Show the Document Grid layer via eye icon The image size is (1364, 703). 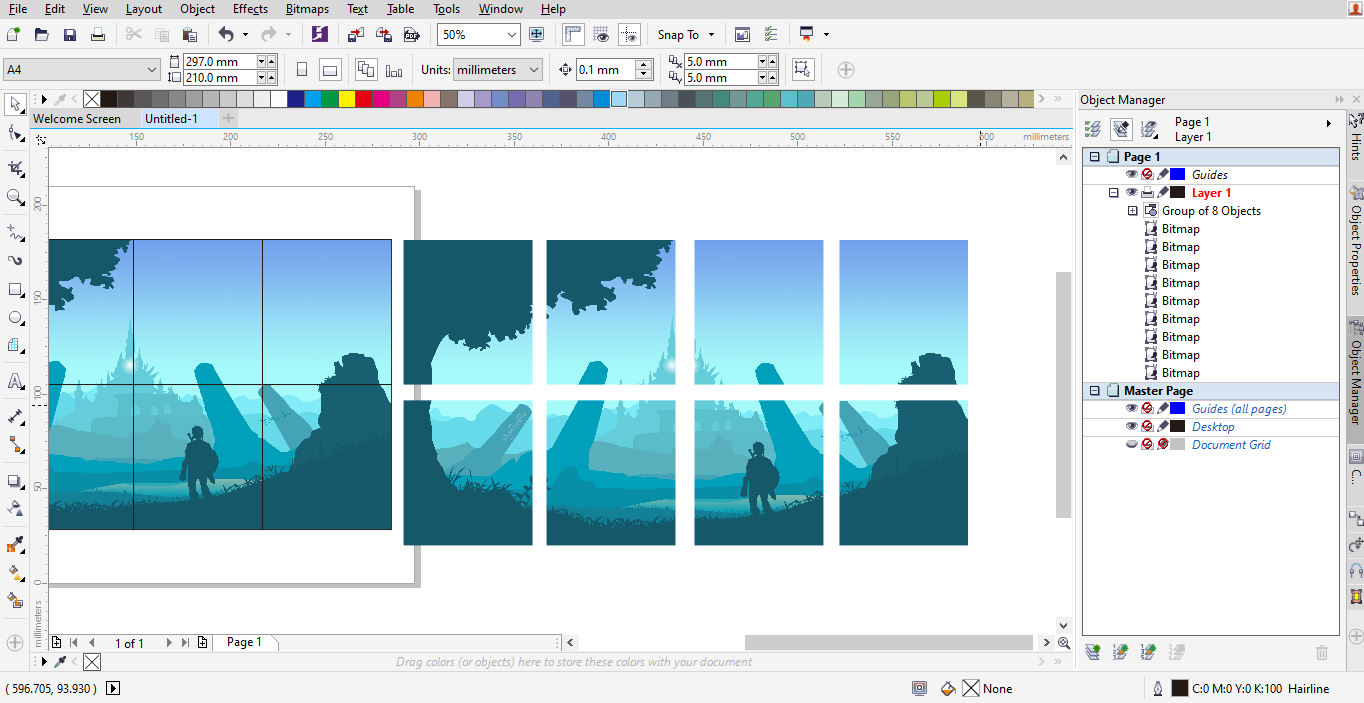[1131, 444]
